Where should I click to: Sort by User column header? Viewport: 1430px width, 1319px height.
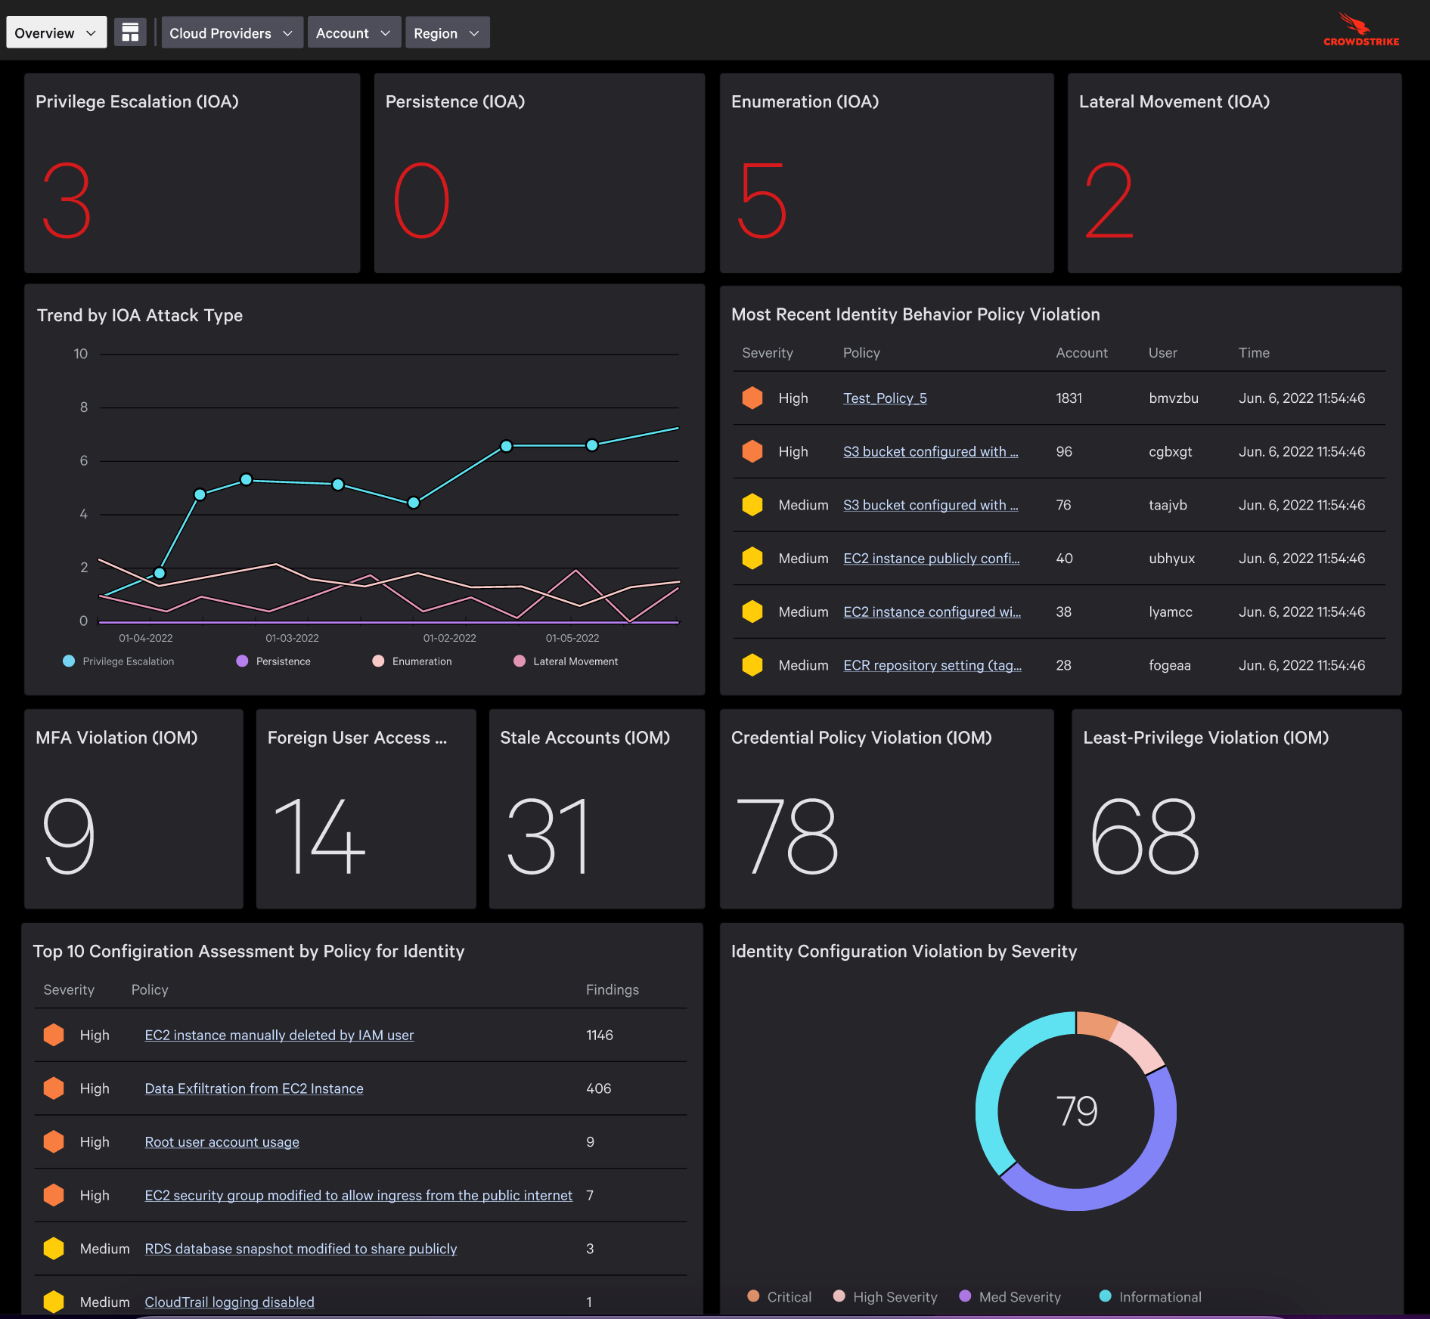pyautogui.click(x=1163, y=353)
